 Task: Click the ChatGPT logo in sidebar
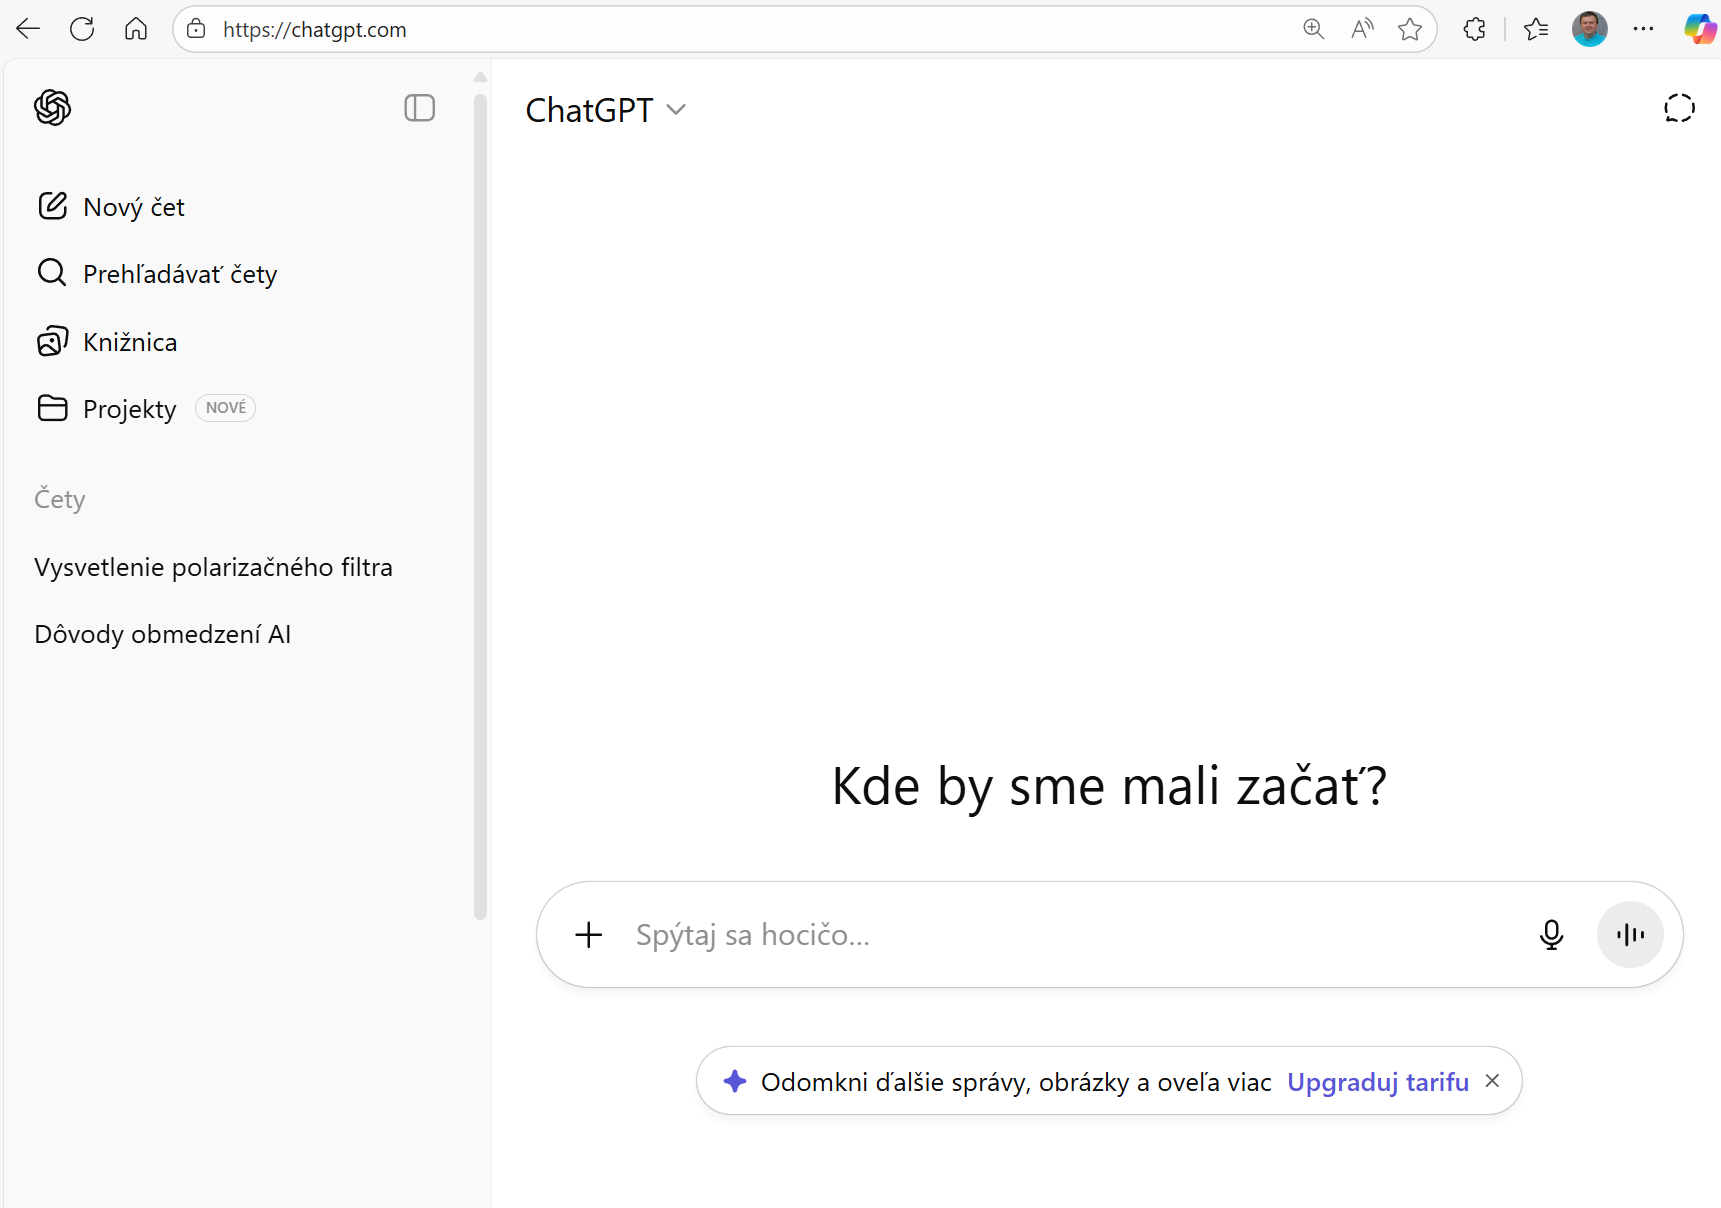click(52, 108)
